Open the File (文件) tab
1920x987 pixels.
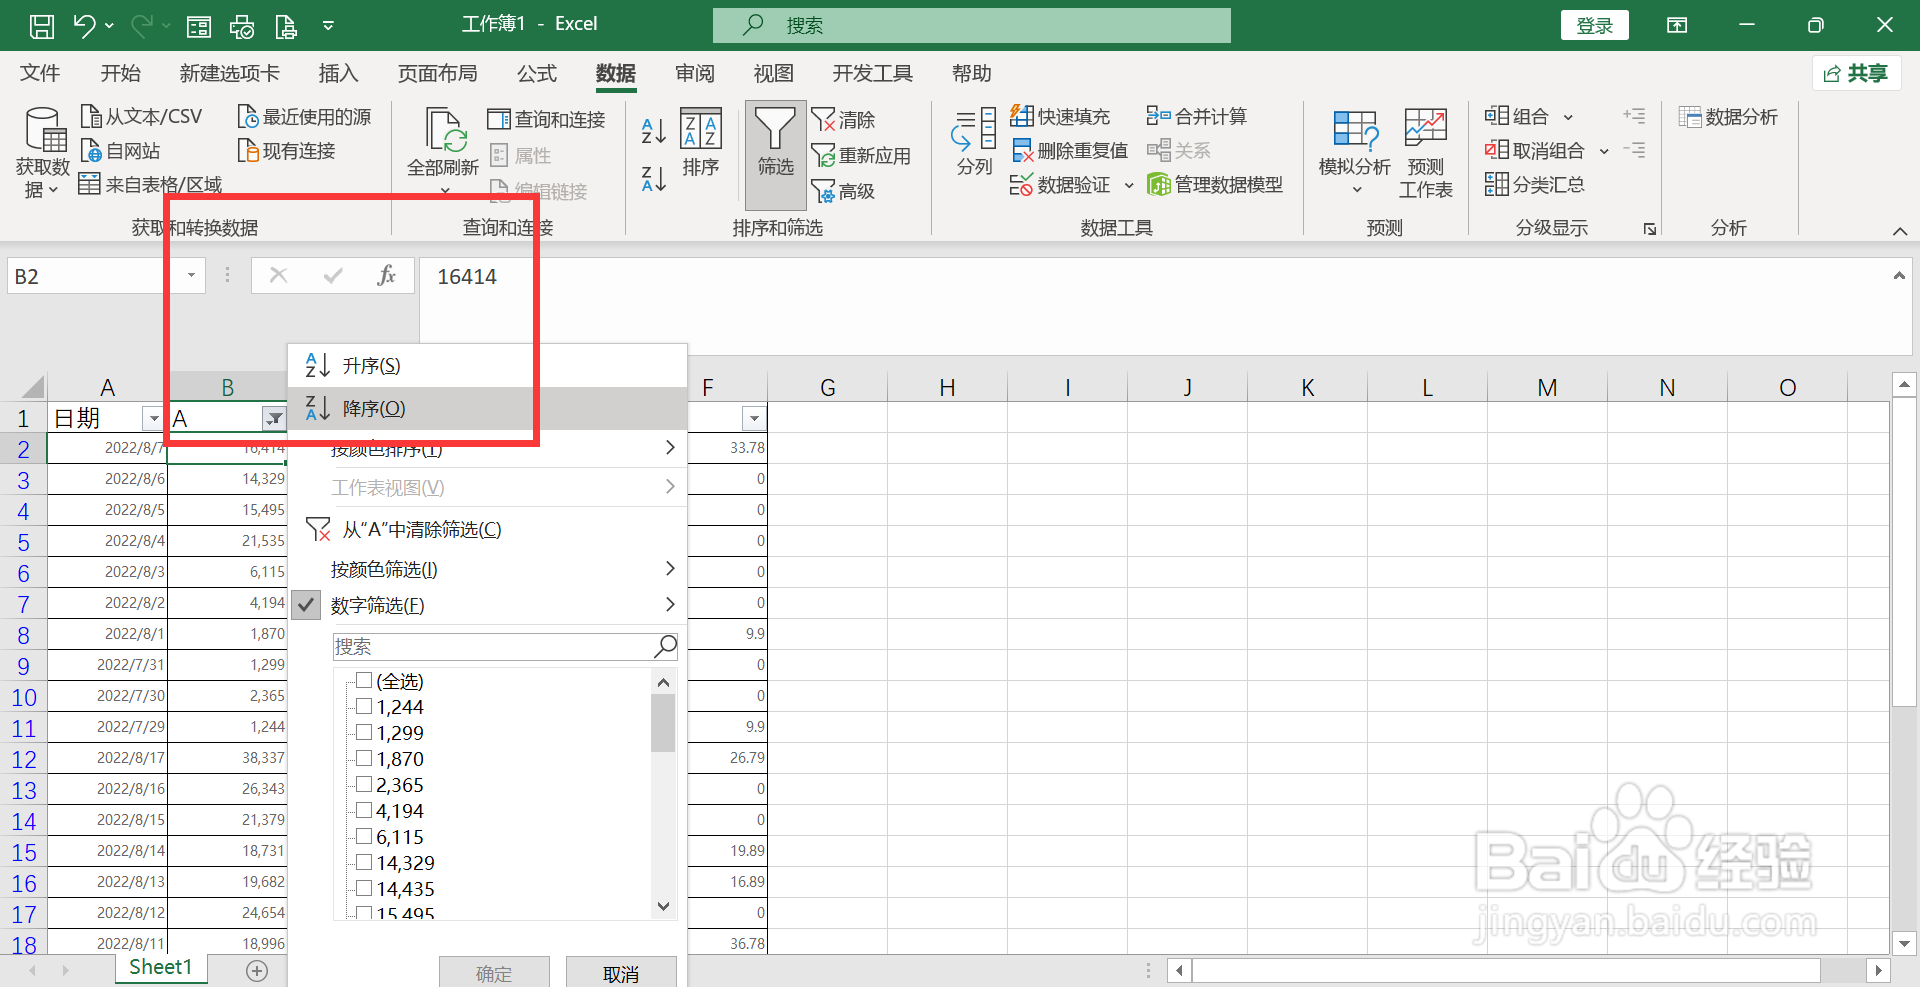[x=40, y=74]
